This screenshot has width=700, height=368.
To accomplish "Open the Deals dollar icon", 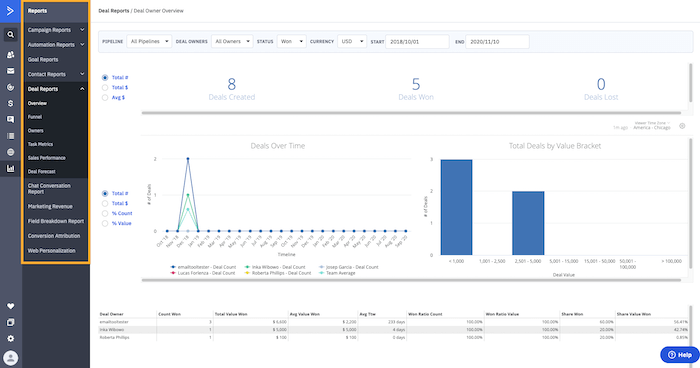I will click(11, 103).
